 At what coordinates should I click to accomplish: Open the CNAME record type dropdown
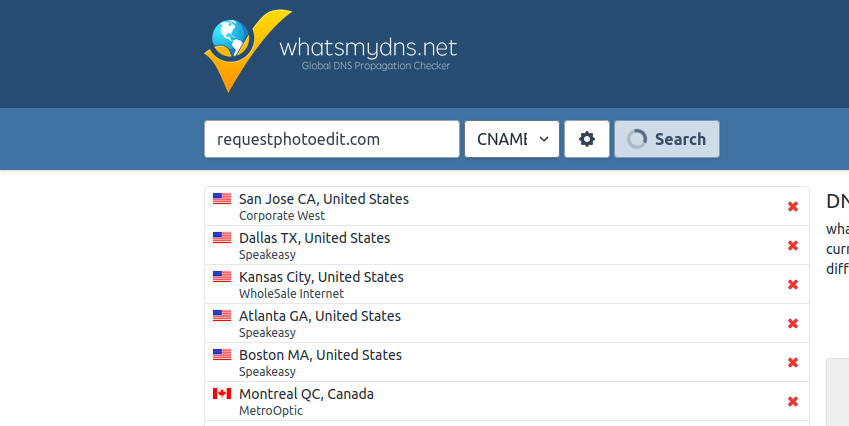[x=512, y=139]
